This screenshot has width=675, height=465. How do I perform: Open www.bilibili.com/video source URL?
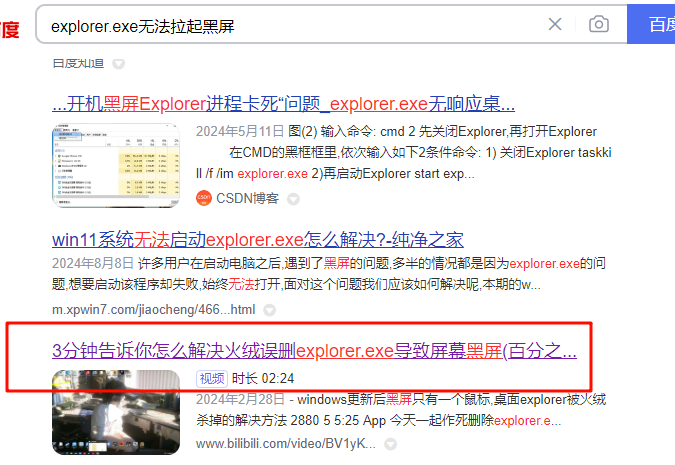click(286, 444)
